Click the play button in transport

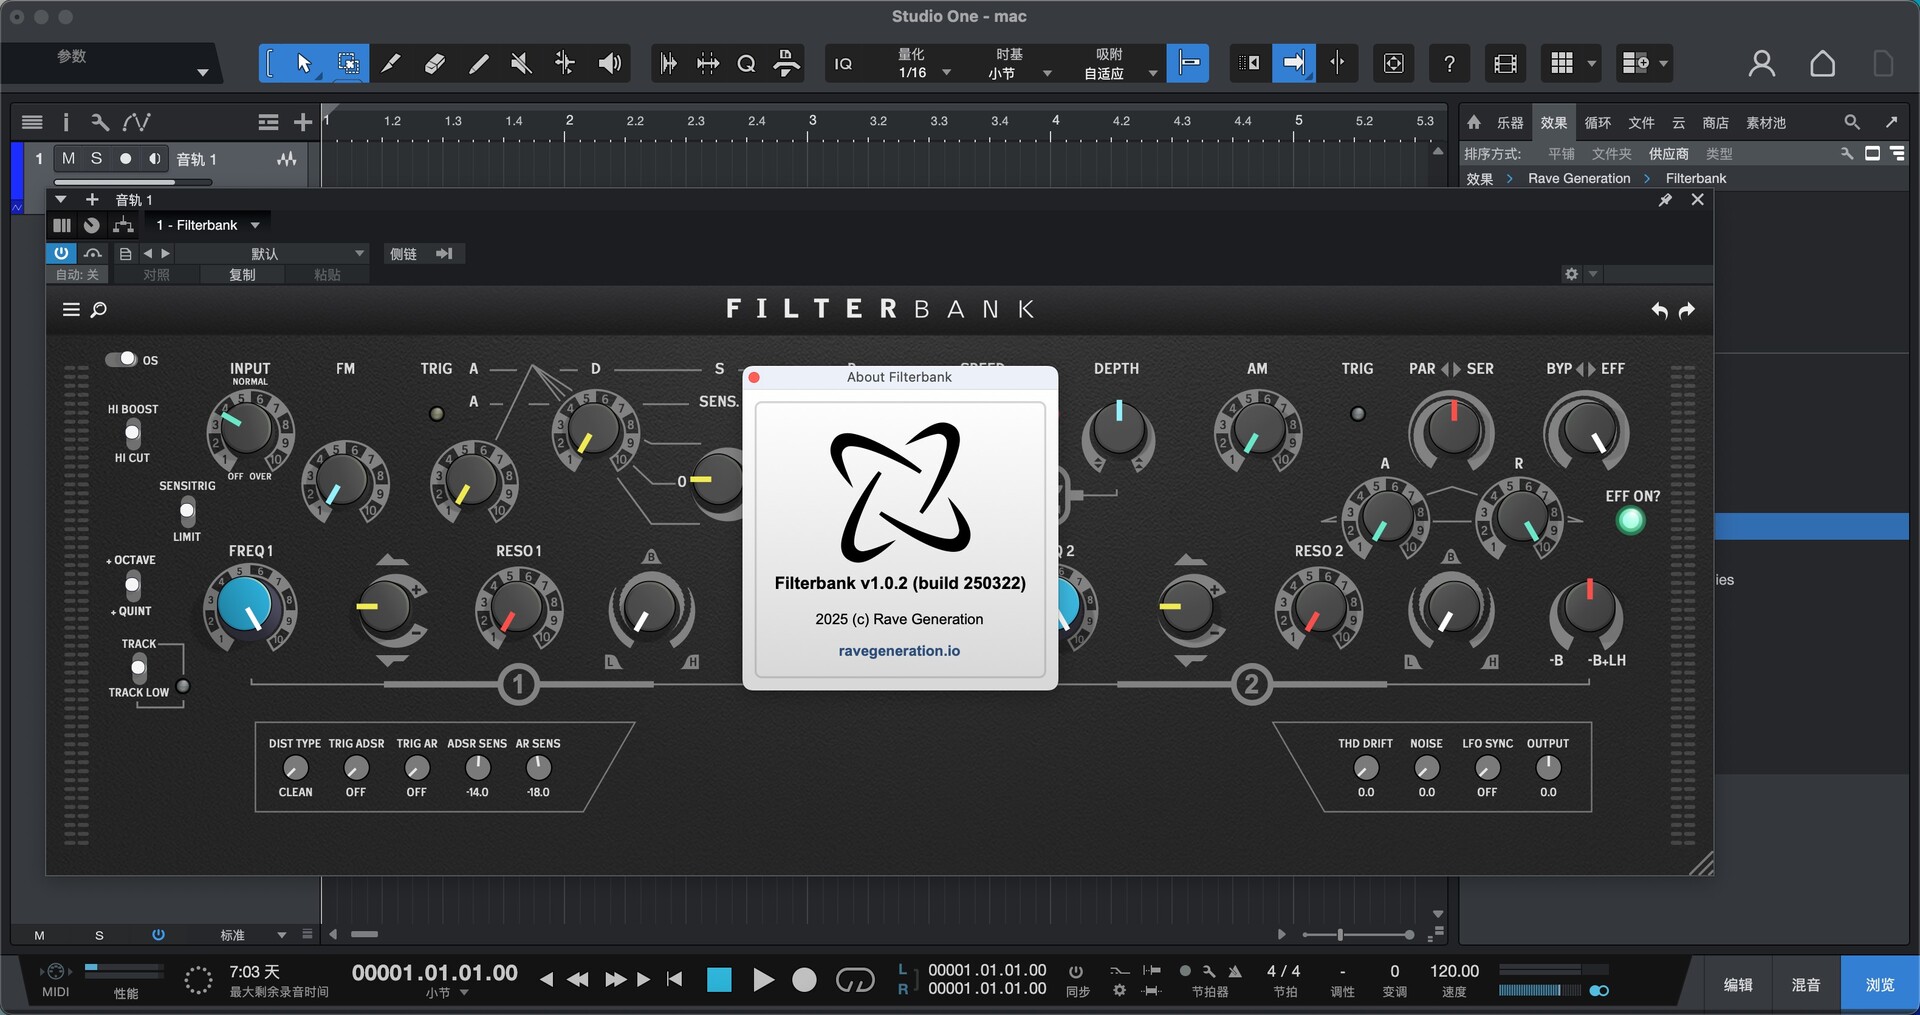click(x=763, y=980)
